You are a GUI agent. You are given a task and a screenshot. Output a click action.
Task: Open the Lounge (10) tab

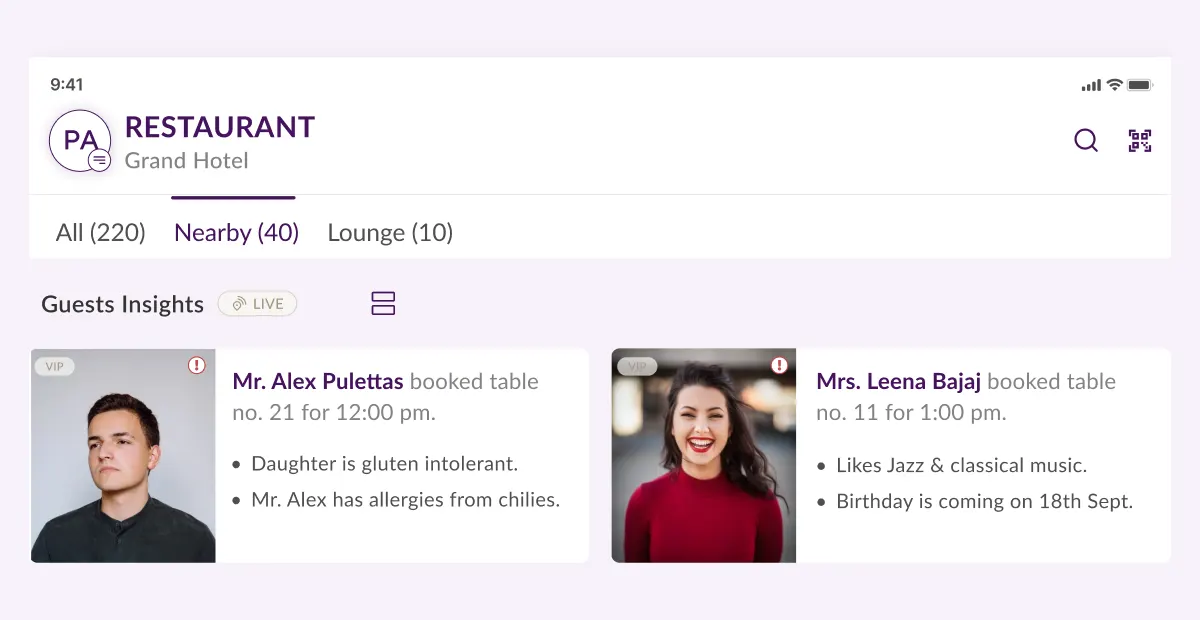coord(390,232)
